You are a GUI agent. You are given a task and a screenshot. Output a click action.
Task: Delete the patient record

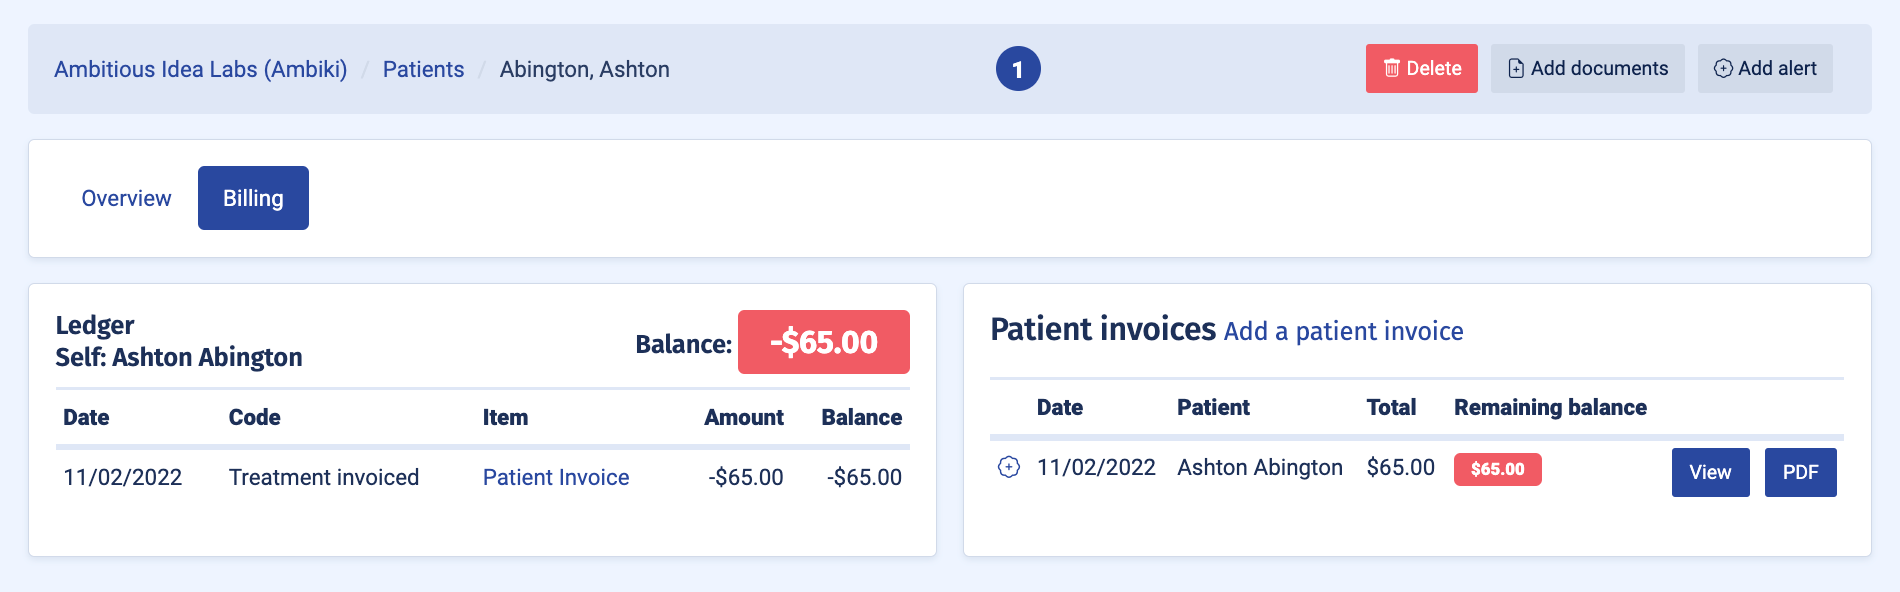tap(1421, 68)
